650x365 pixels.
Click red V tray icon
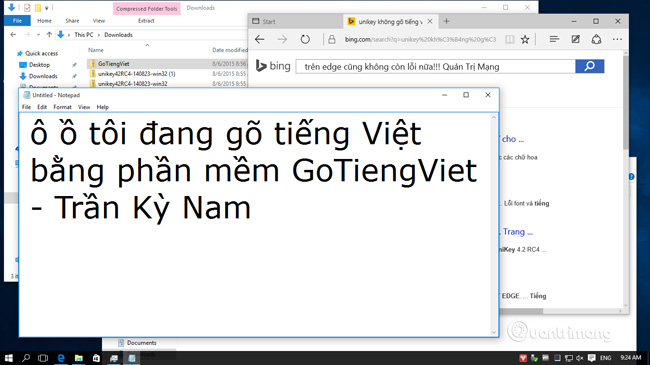pyautogui.click(x=523, y=358)
